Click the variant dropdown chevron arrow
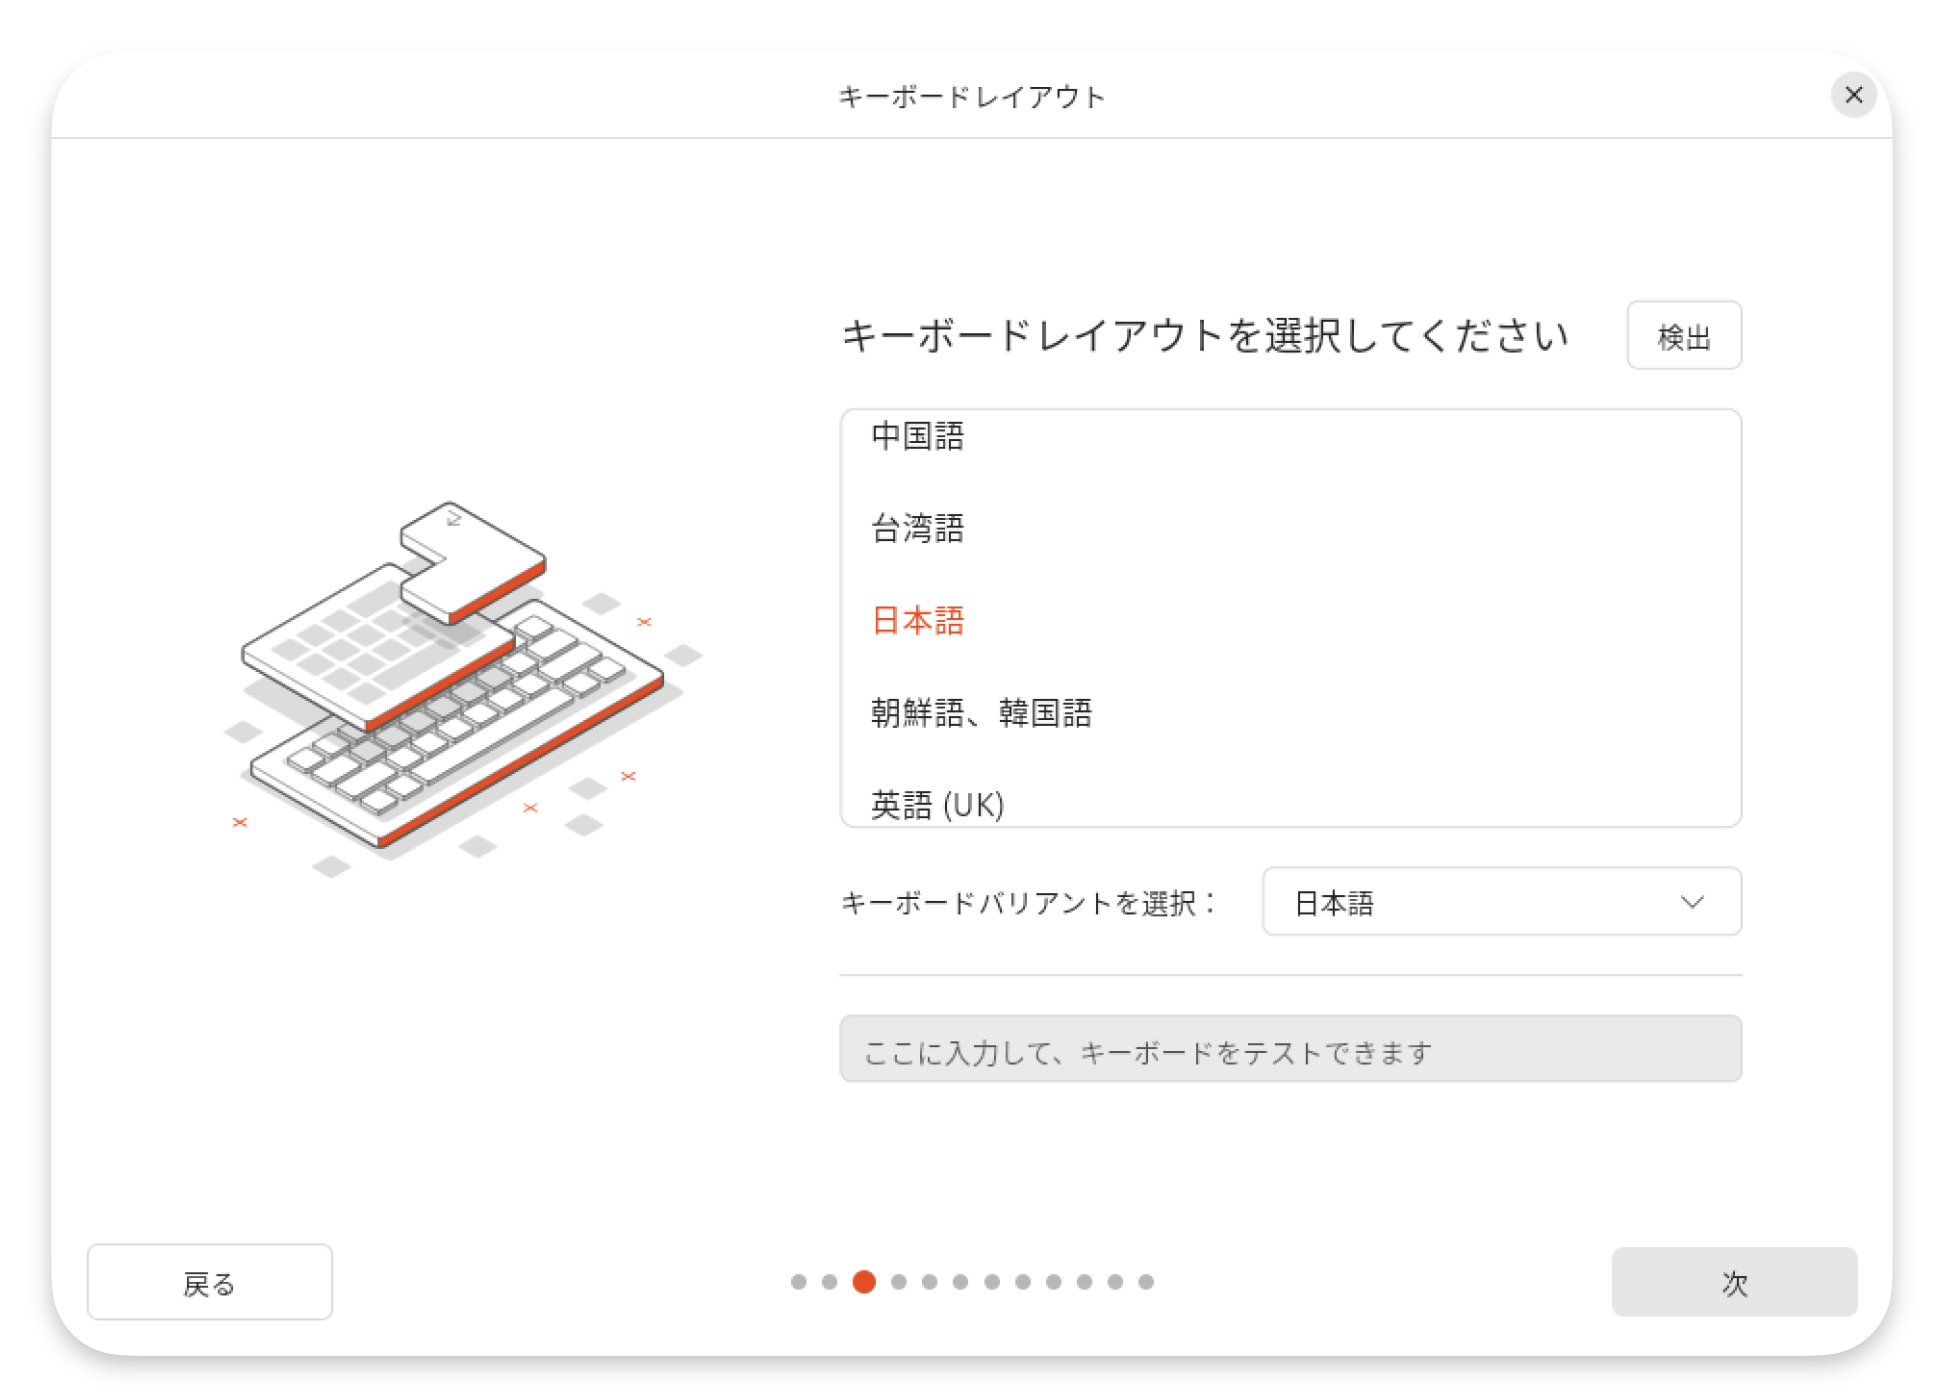This screenshot has width=1950, height=1400. [x=1692, y=902]
